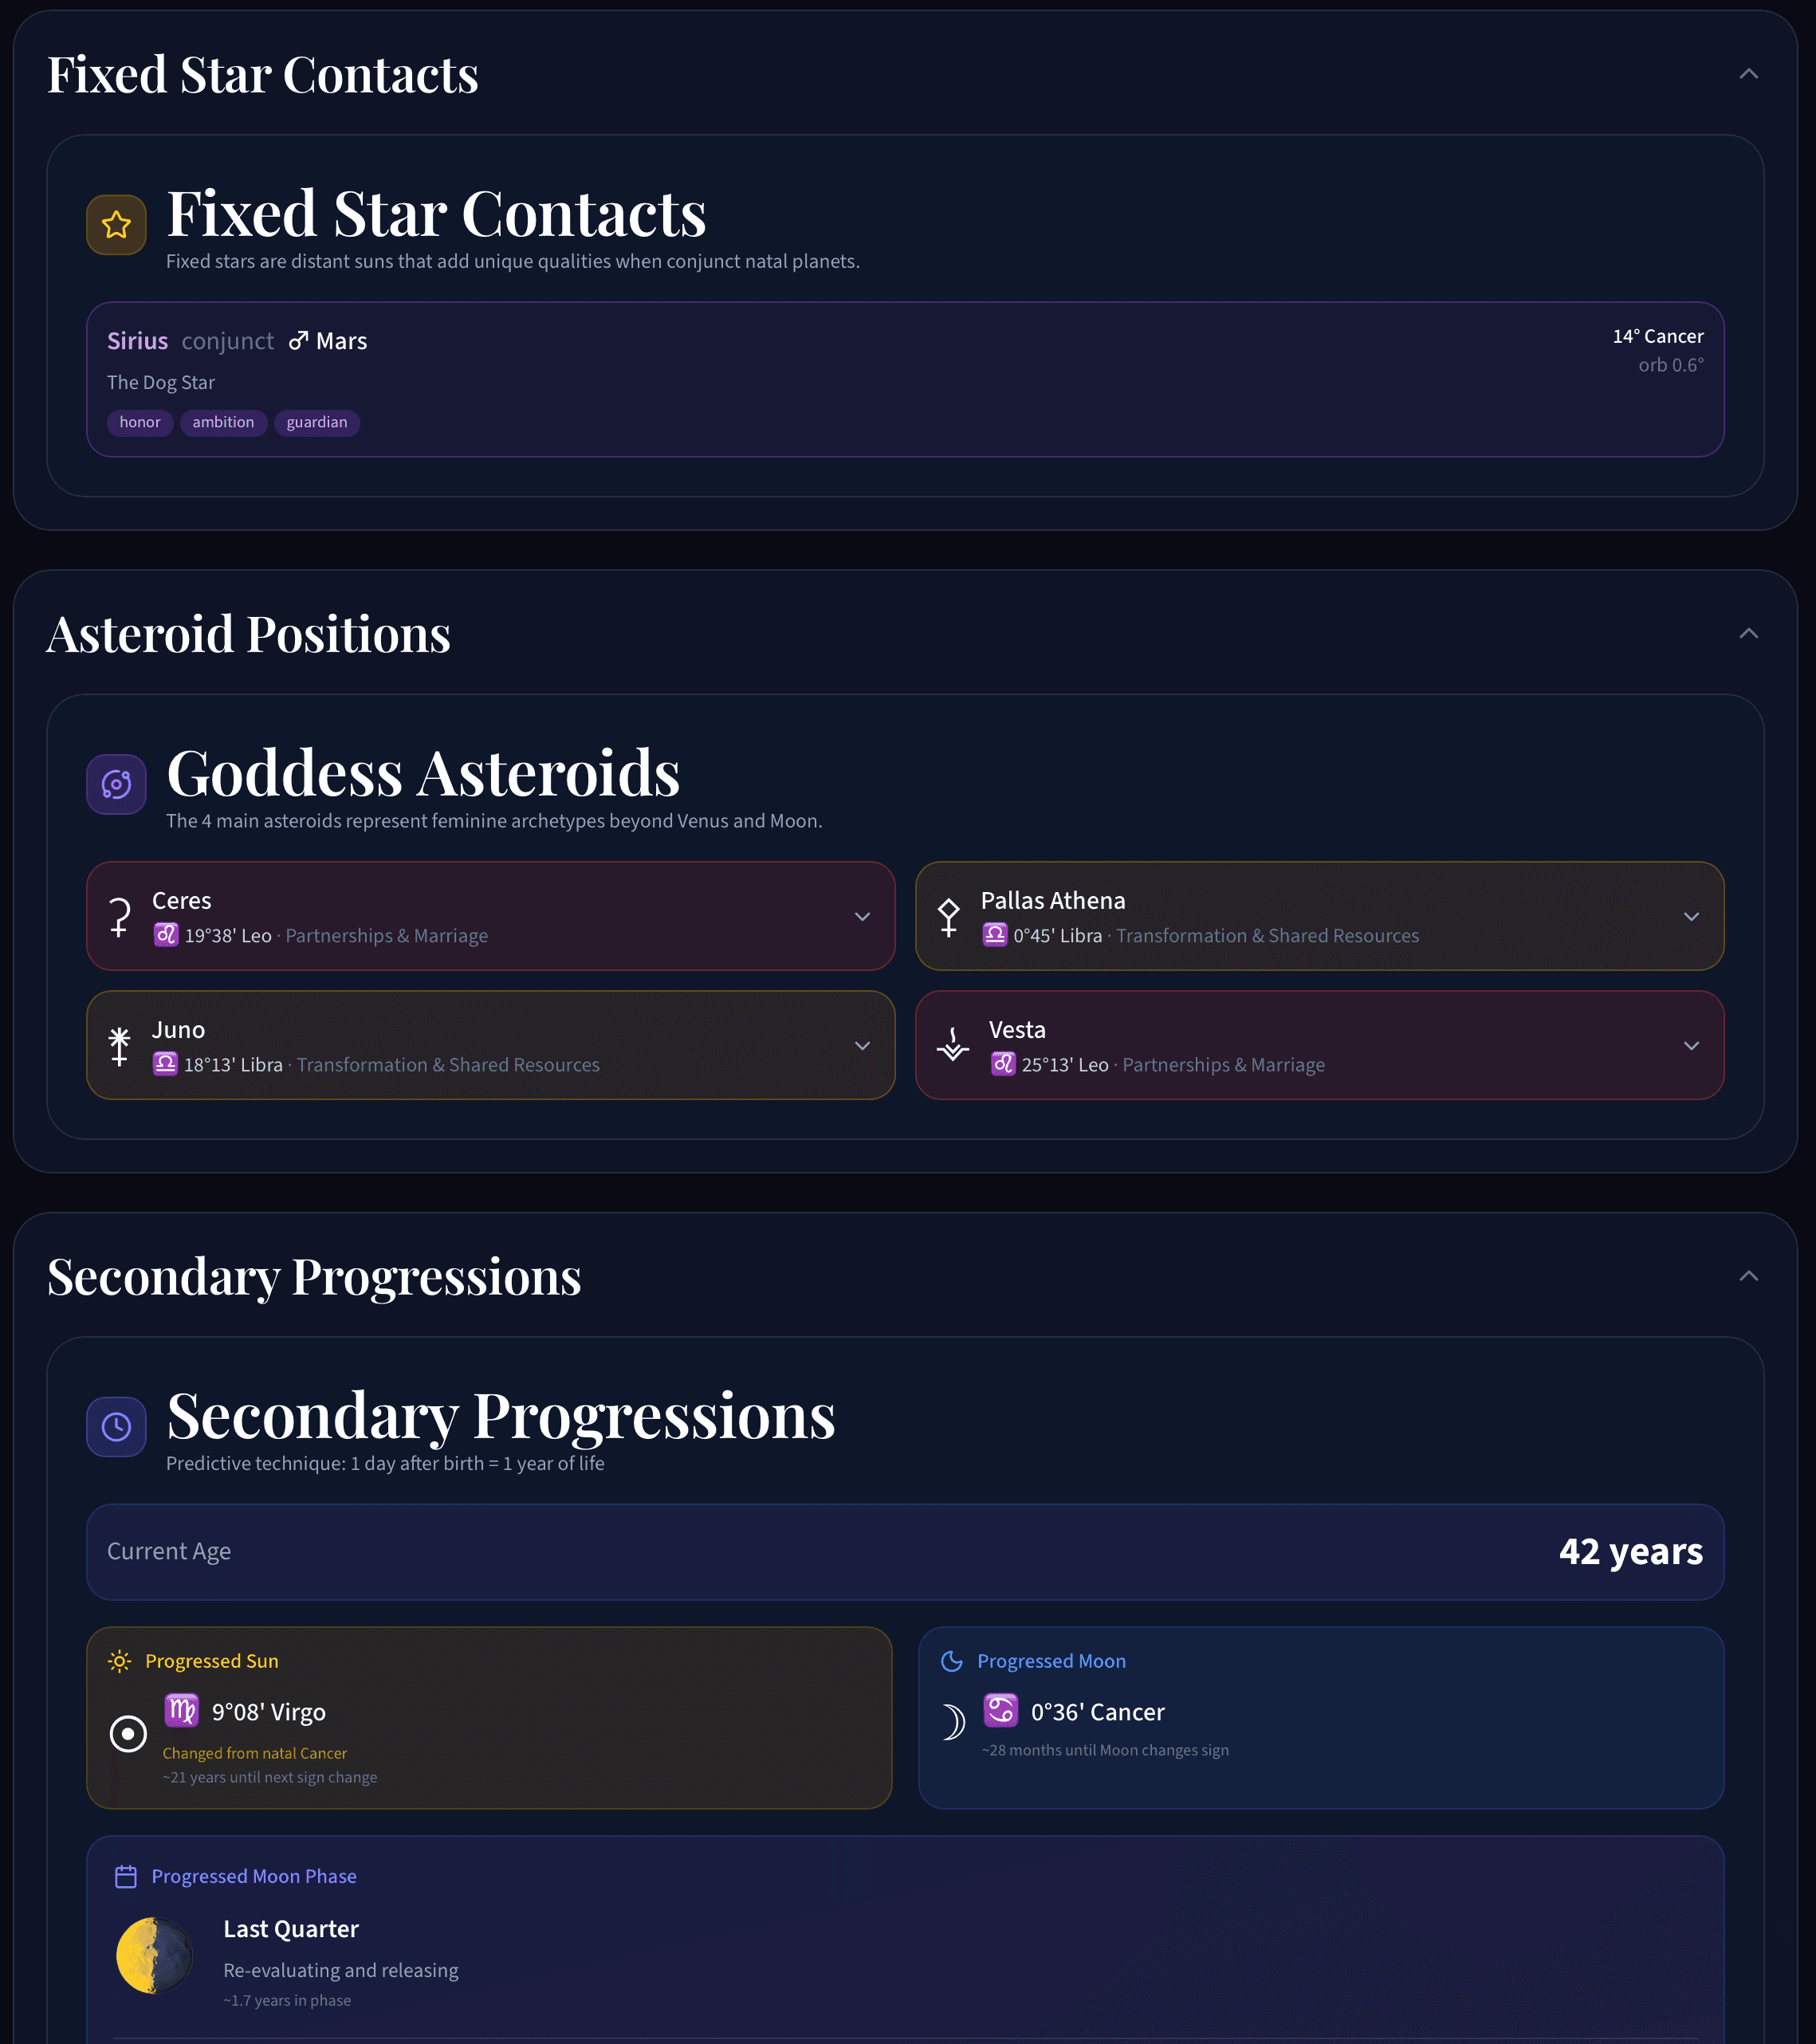Expand the Pallas Athena card
The height and width of the screenshot is (2044, 1816).
tap(1692, 916)
